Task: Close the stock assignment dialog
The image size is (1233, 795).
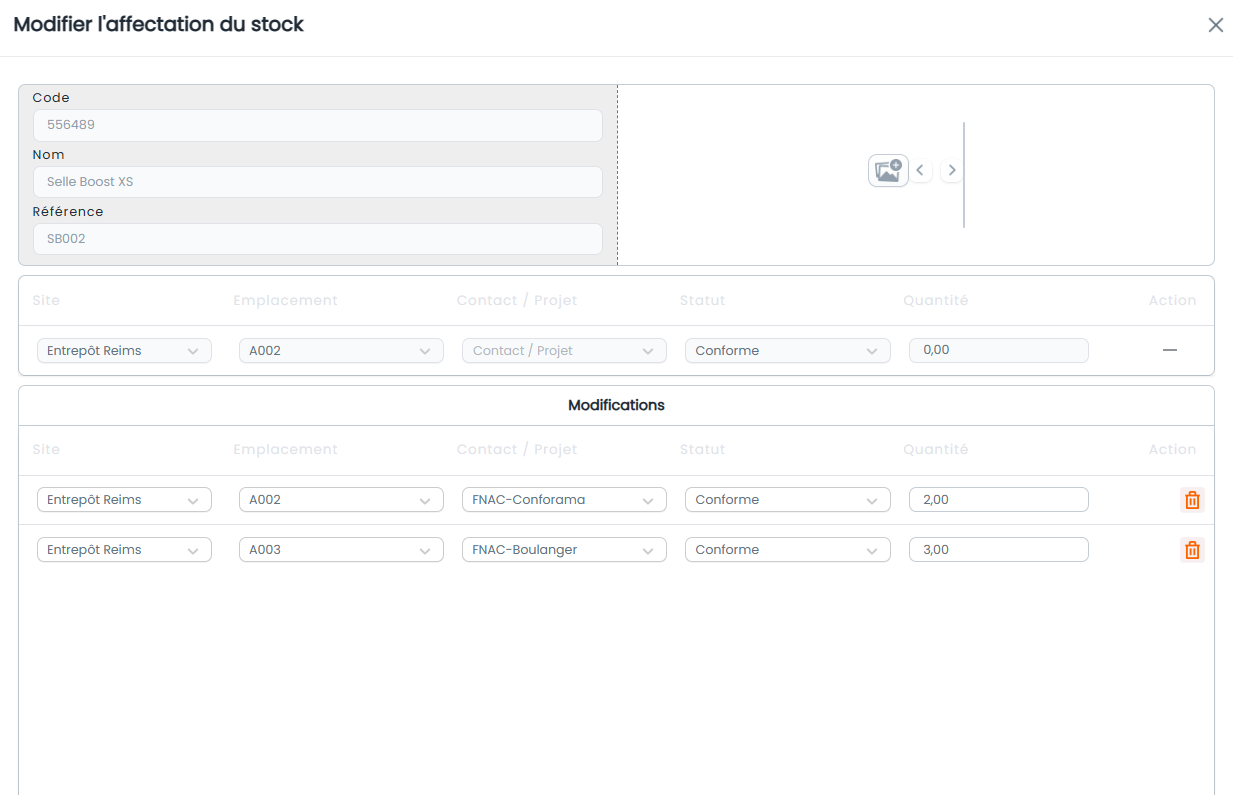Action: [1216, 25]
